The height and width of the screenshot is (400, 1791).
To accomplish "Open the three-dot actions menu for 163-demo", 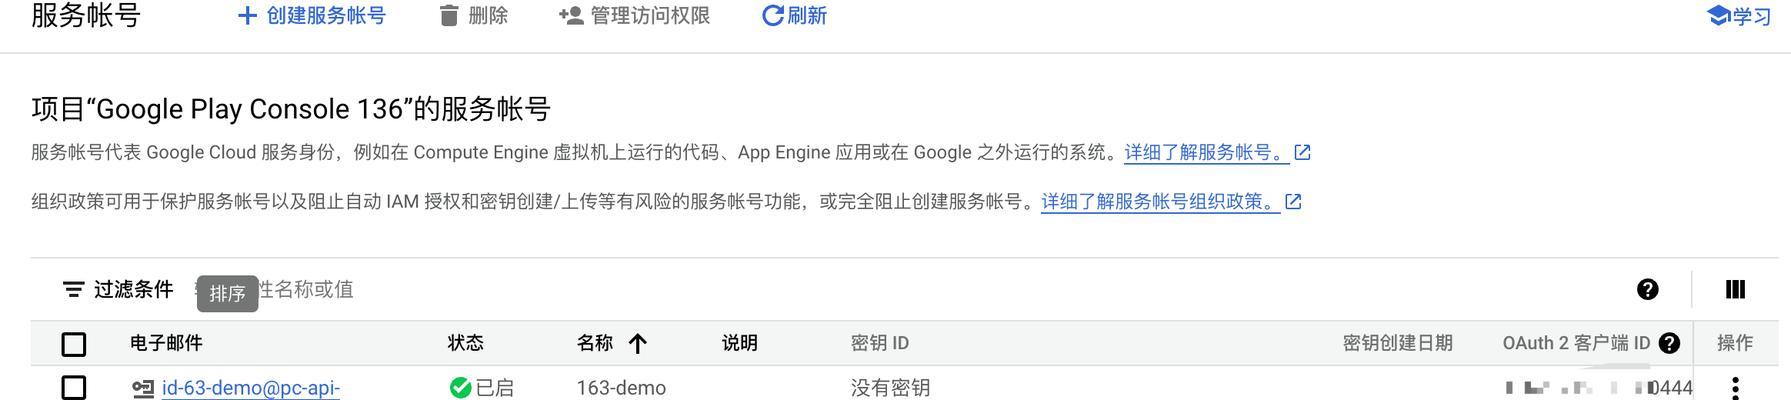I will [1735, 388].
